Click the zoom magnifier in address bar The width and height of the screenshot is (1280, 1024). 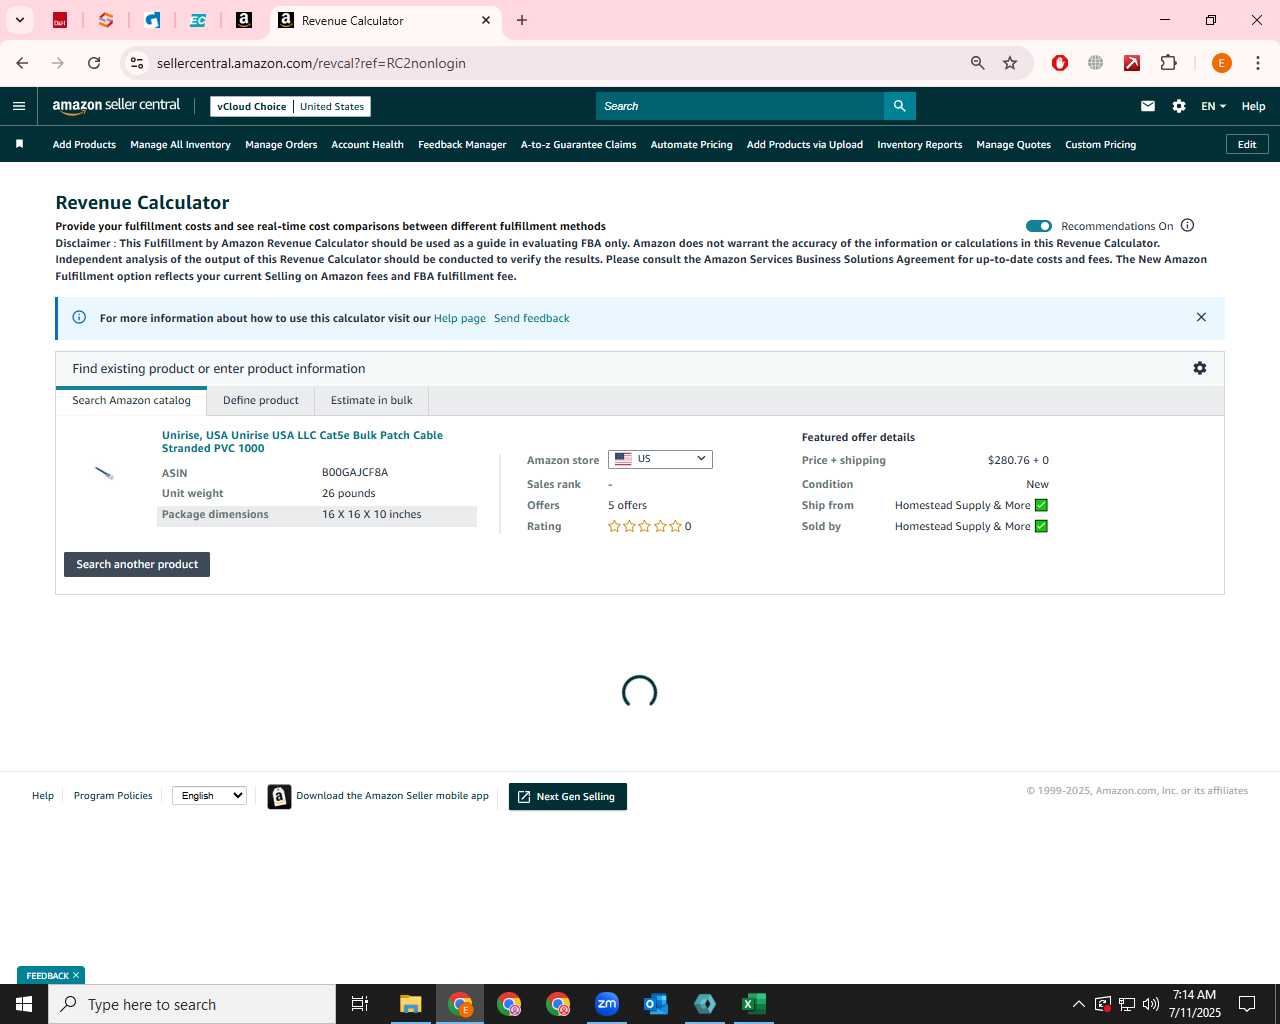pos(977,63)
